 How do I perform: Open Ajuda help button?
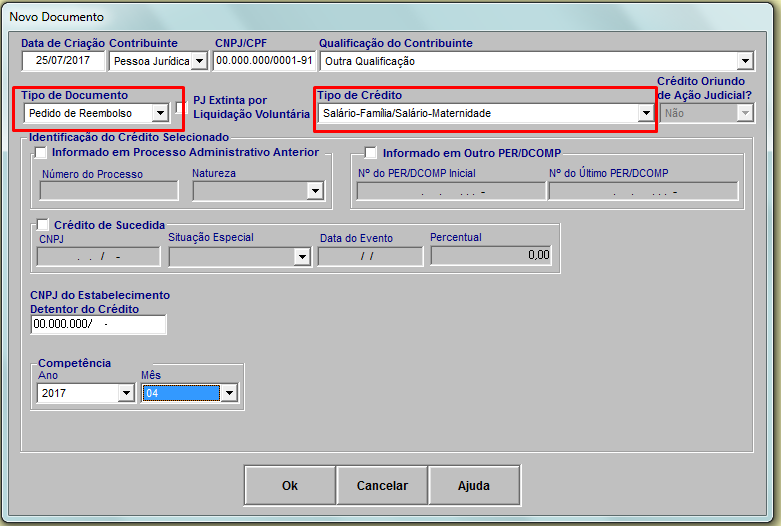click(474, 486)
